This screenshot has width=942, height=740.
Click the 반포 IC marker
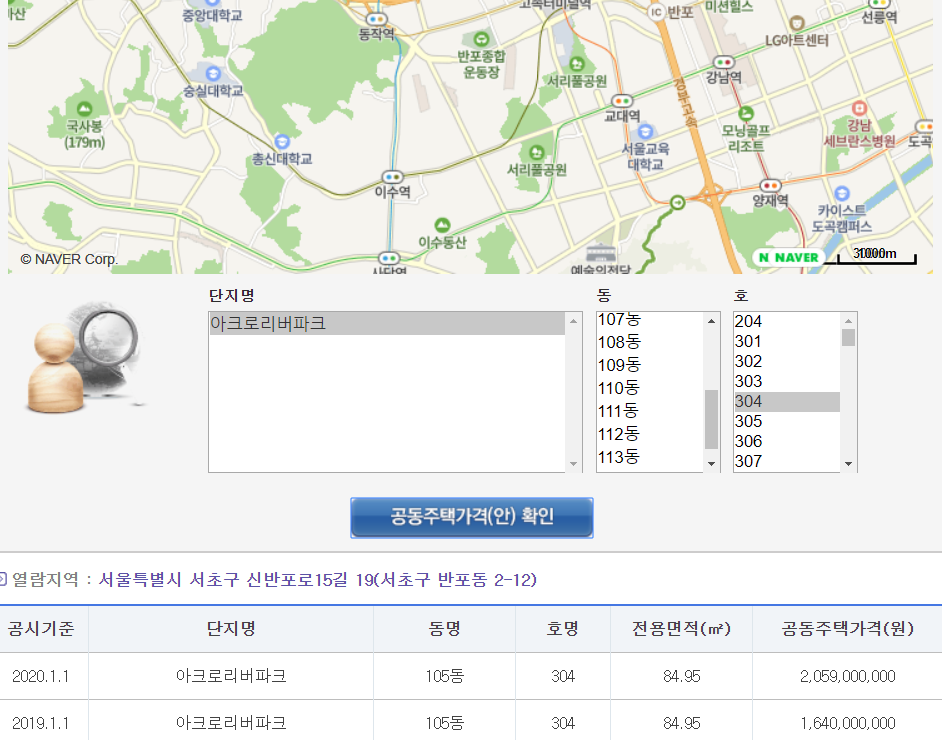(x=656, y=12)
